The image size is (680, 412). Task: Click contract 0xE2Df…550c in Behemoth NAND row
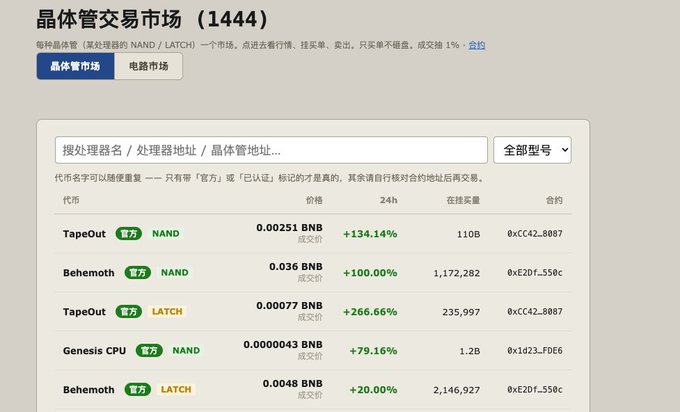(535, 273)
